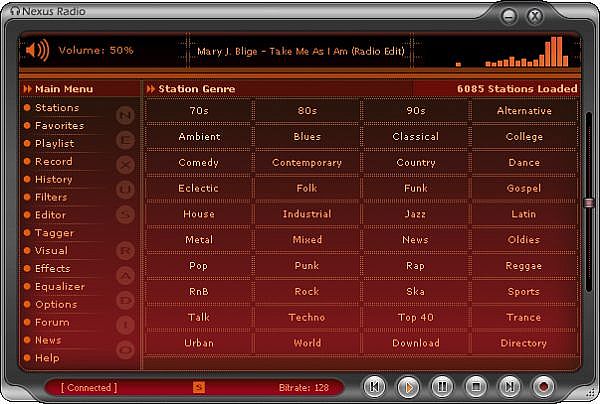Click the previous track button

(374, 387)
